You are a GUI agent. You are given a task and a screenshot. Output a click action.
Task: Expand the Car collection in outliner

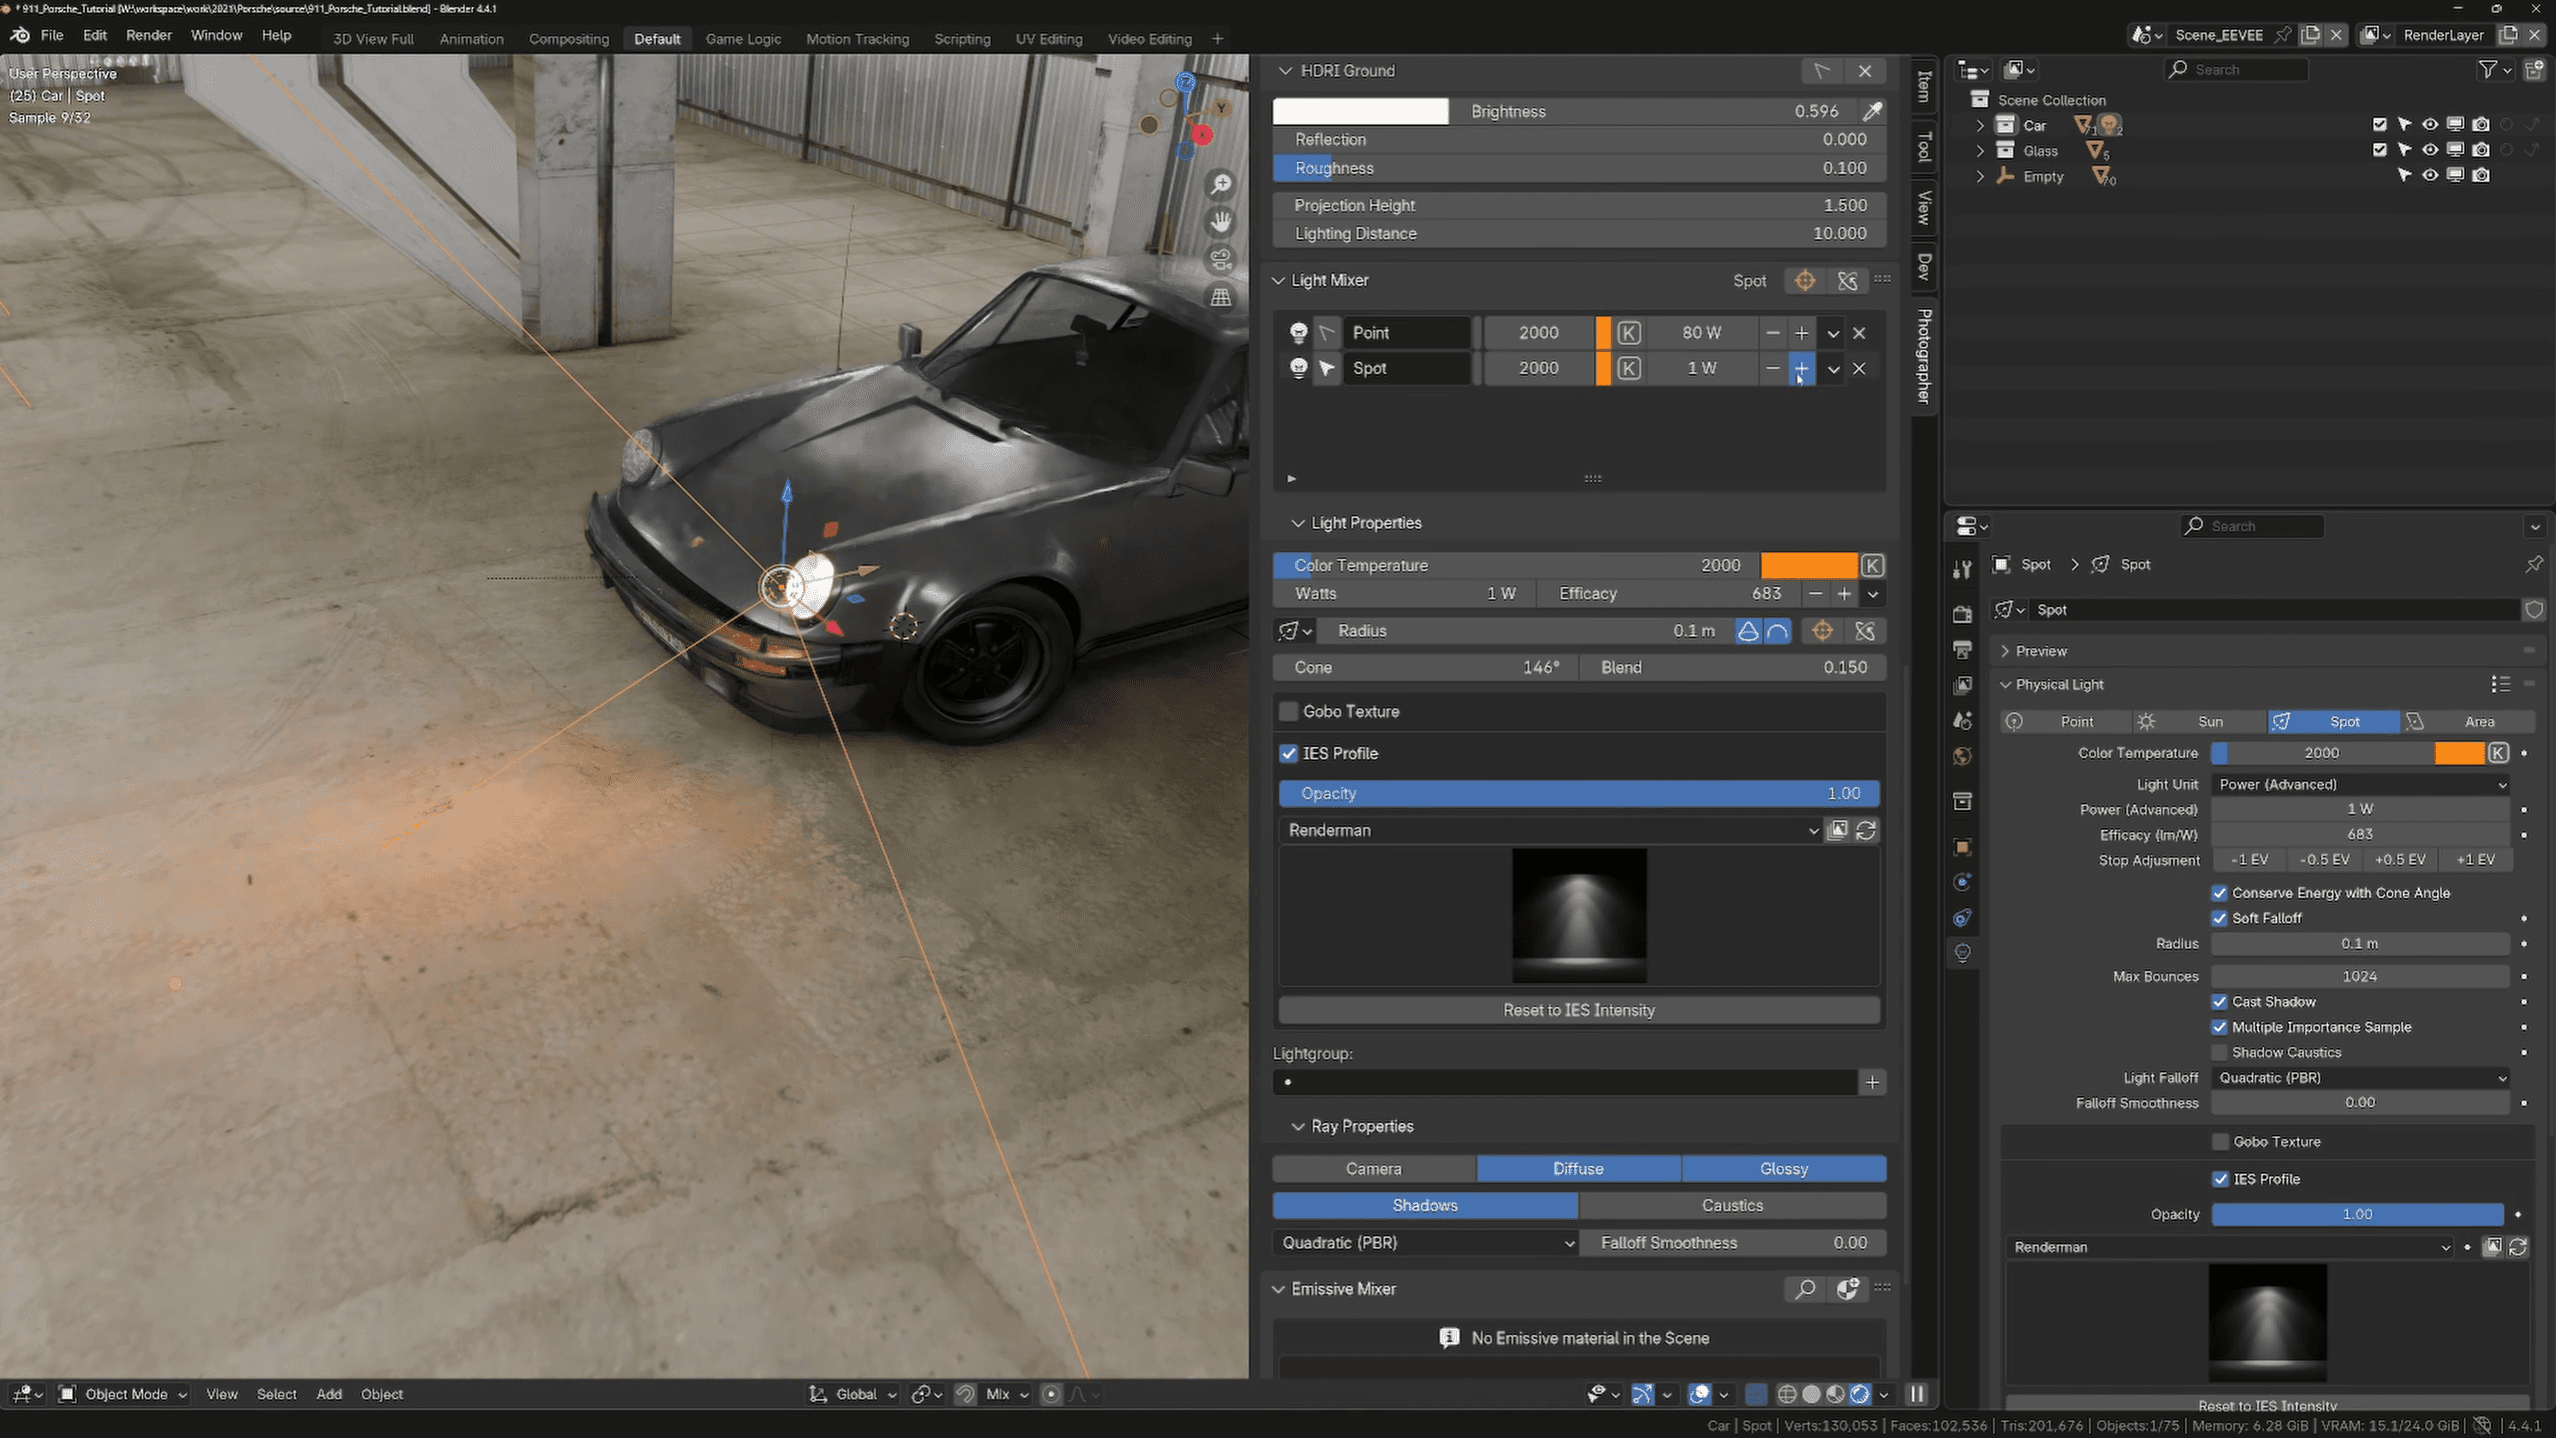[x=1980, y=125]
